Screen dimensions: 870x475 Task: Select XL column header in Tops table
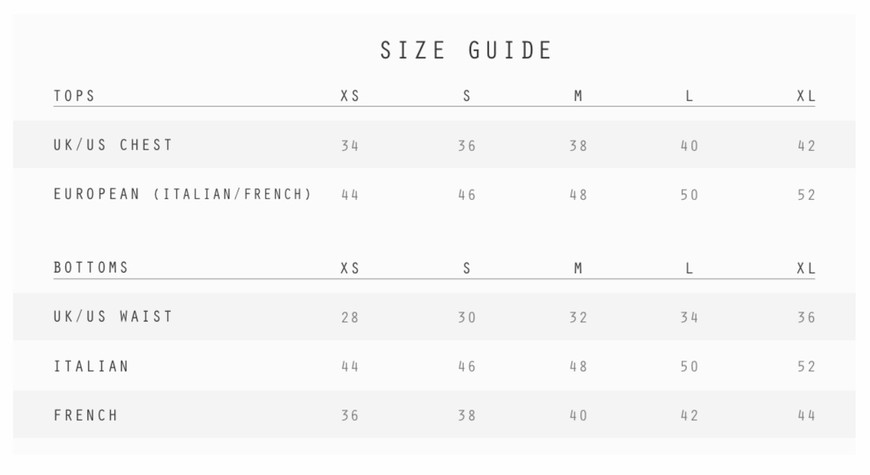coord(806,96)
